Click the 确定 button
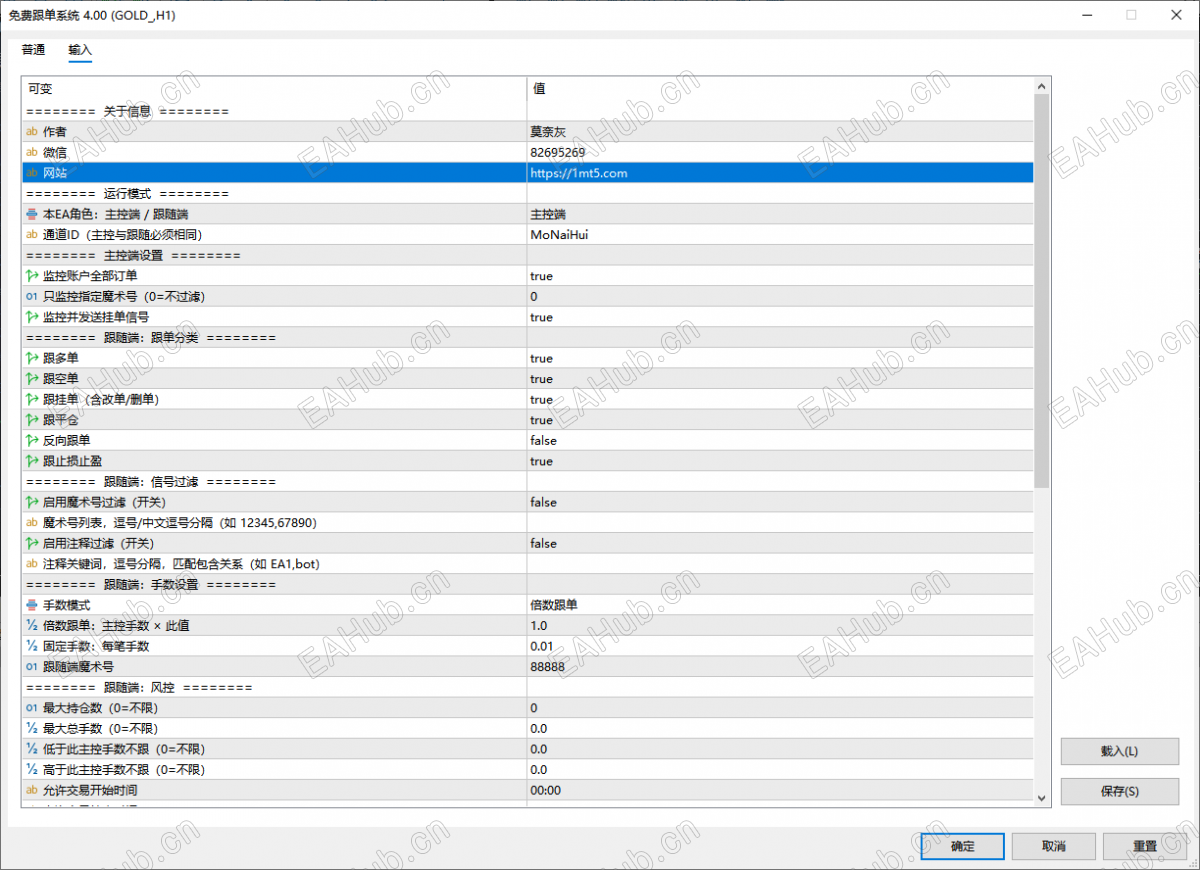 point(963,846)
